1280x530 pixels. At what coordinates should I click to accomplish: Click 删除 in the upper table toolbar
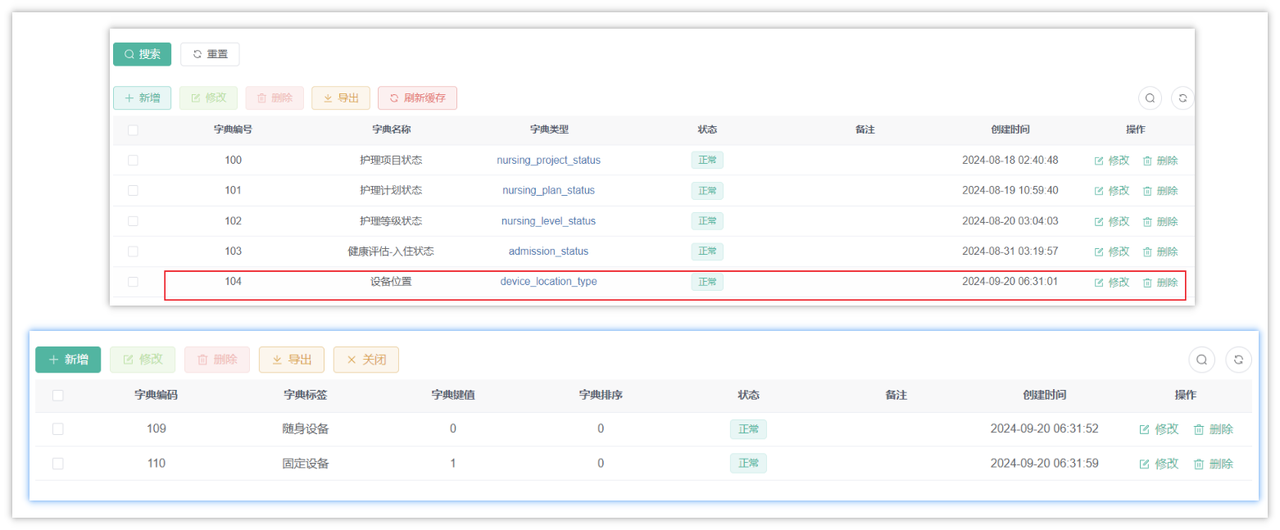point(274,98)
